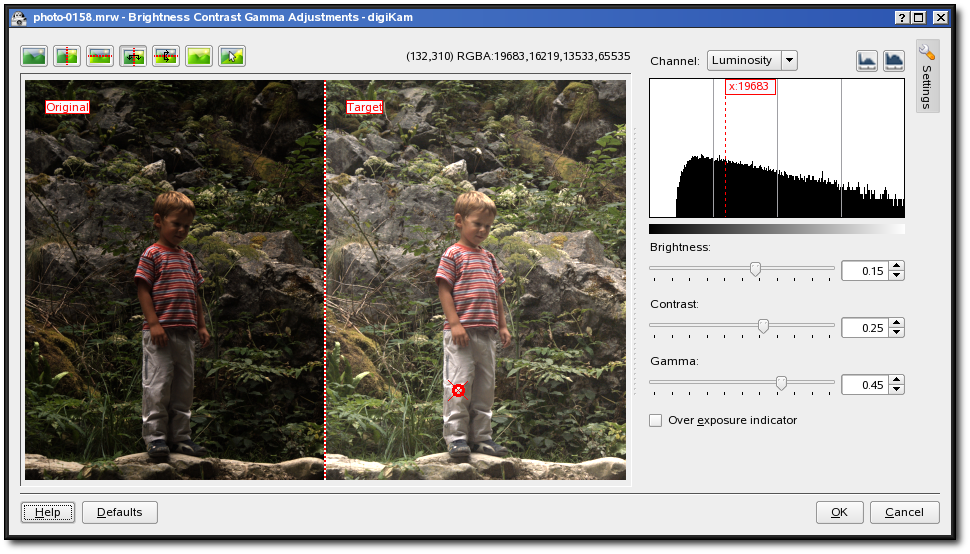Switch histogram to logarithmic scale
The image size is (970, 554).
point(894,61)
